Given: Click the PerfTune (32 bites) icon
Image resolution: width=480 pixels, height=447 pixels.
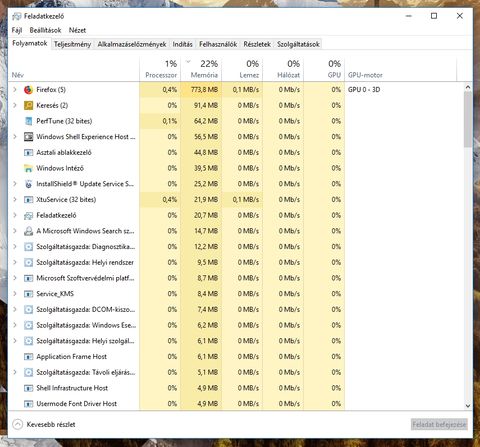Looking at the screenshot, I should click(x=28, y=121).
